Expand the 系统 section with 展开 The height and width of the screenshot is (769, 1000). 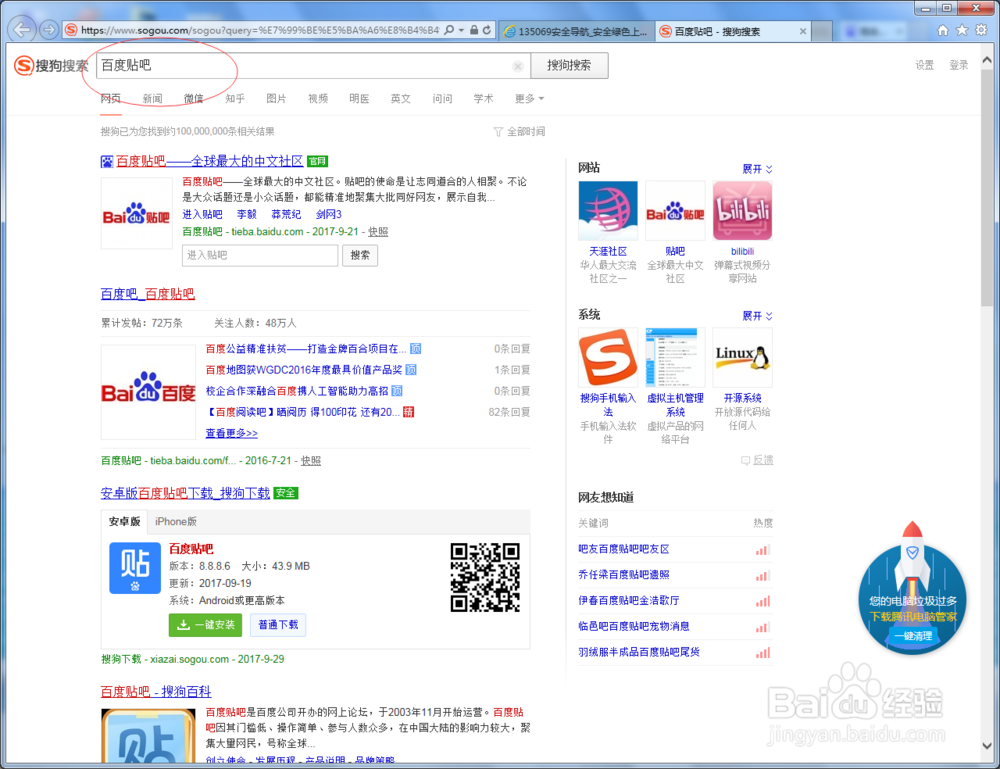pos(757,316)
